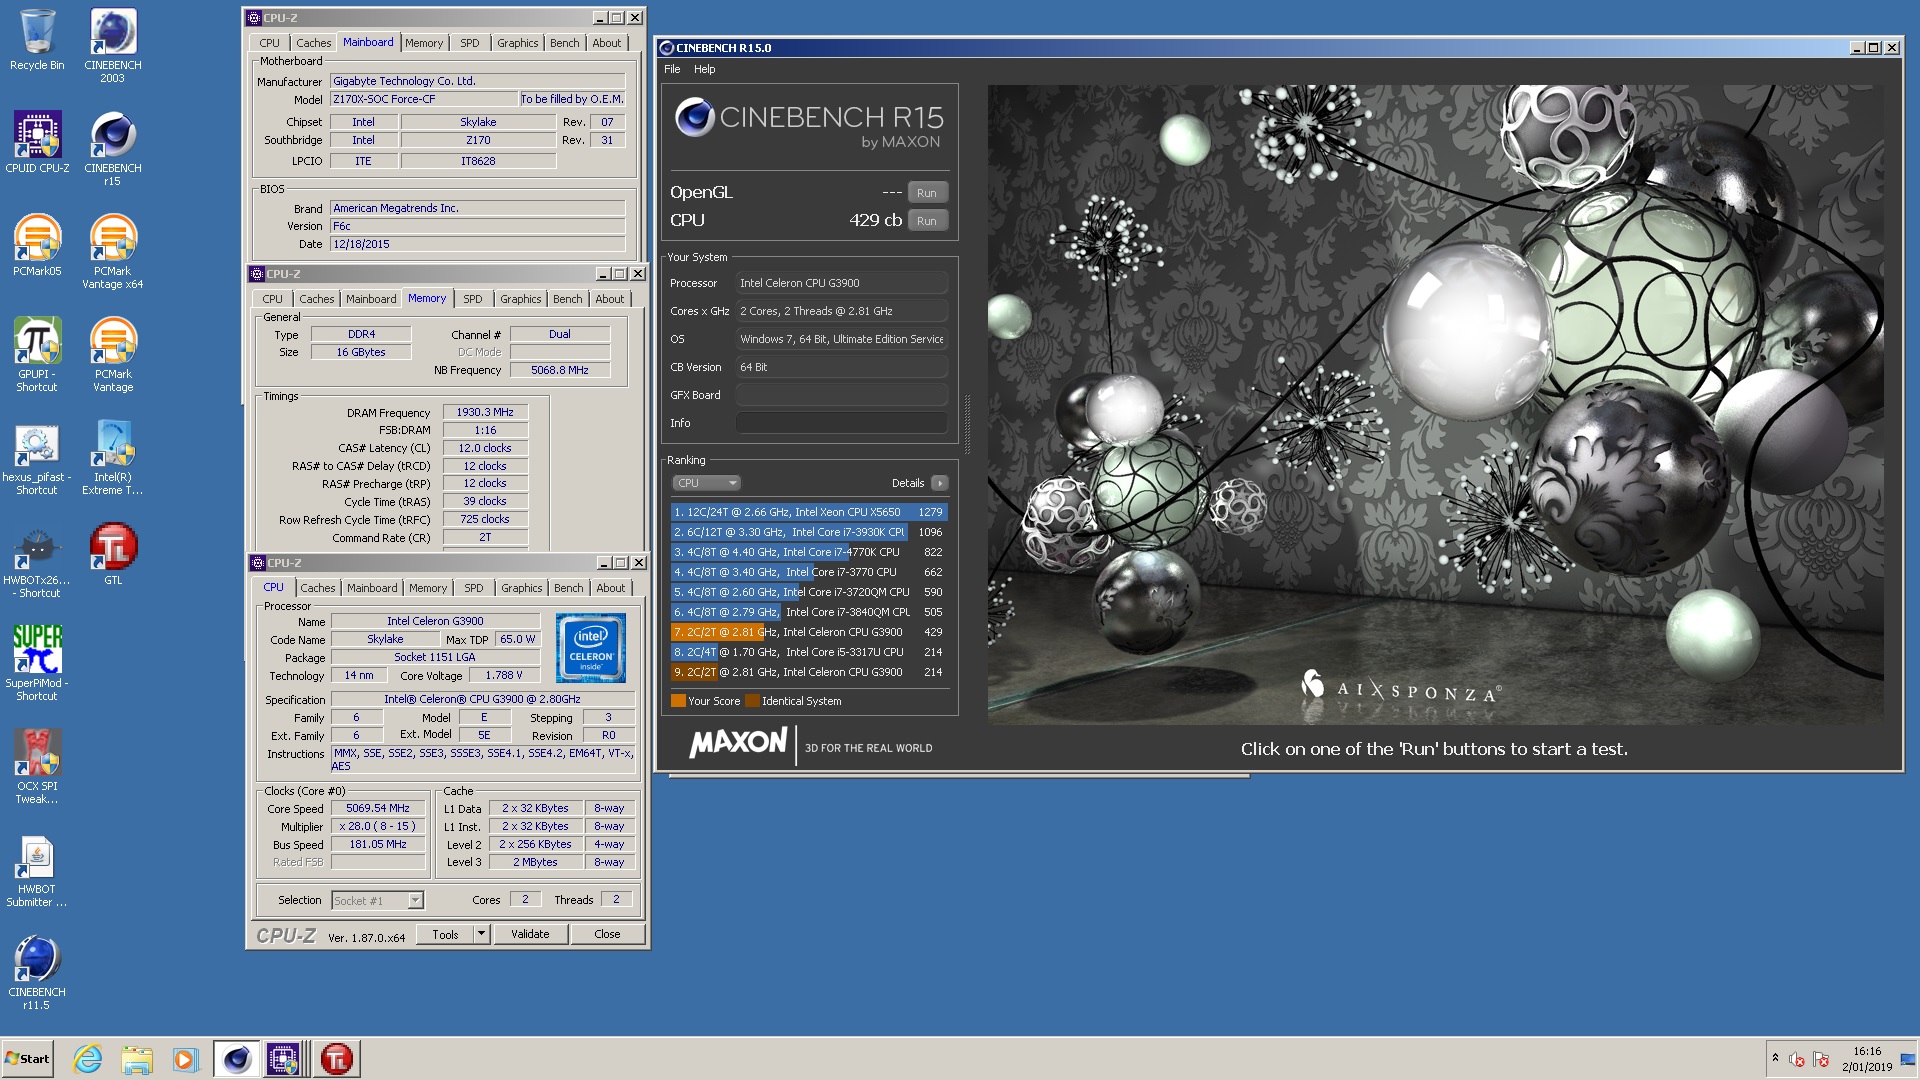Run the CPU benchmark test
1920x1080 pixels.
point(927,221)
